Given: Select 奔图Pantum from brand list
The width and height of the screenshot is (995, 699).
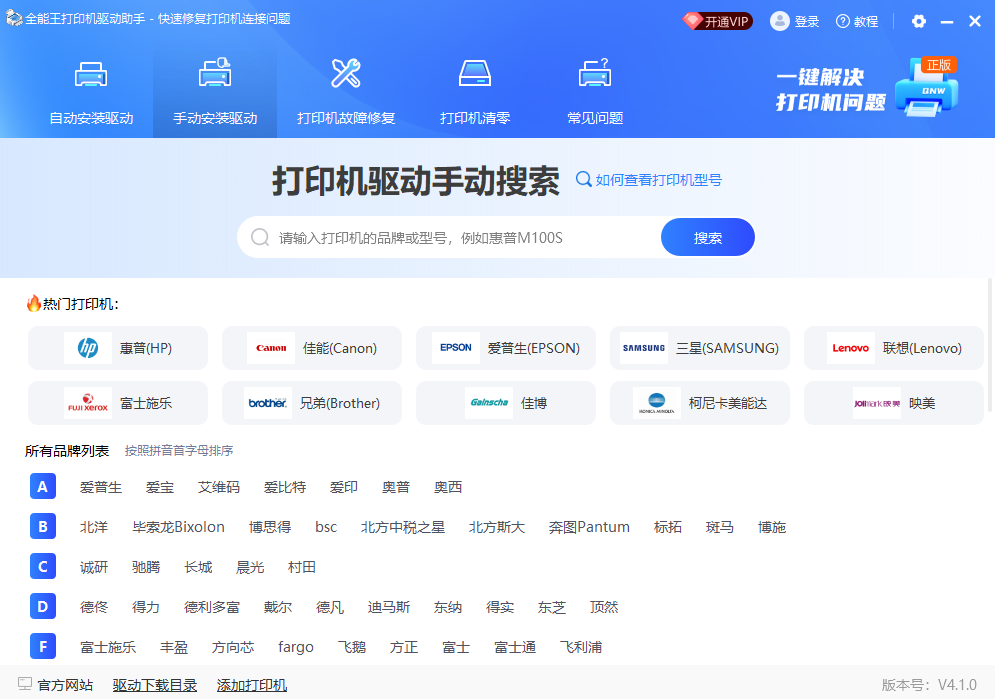Looking at the screenshot, I should pos(589,527).
